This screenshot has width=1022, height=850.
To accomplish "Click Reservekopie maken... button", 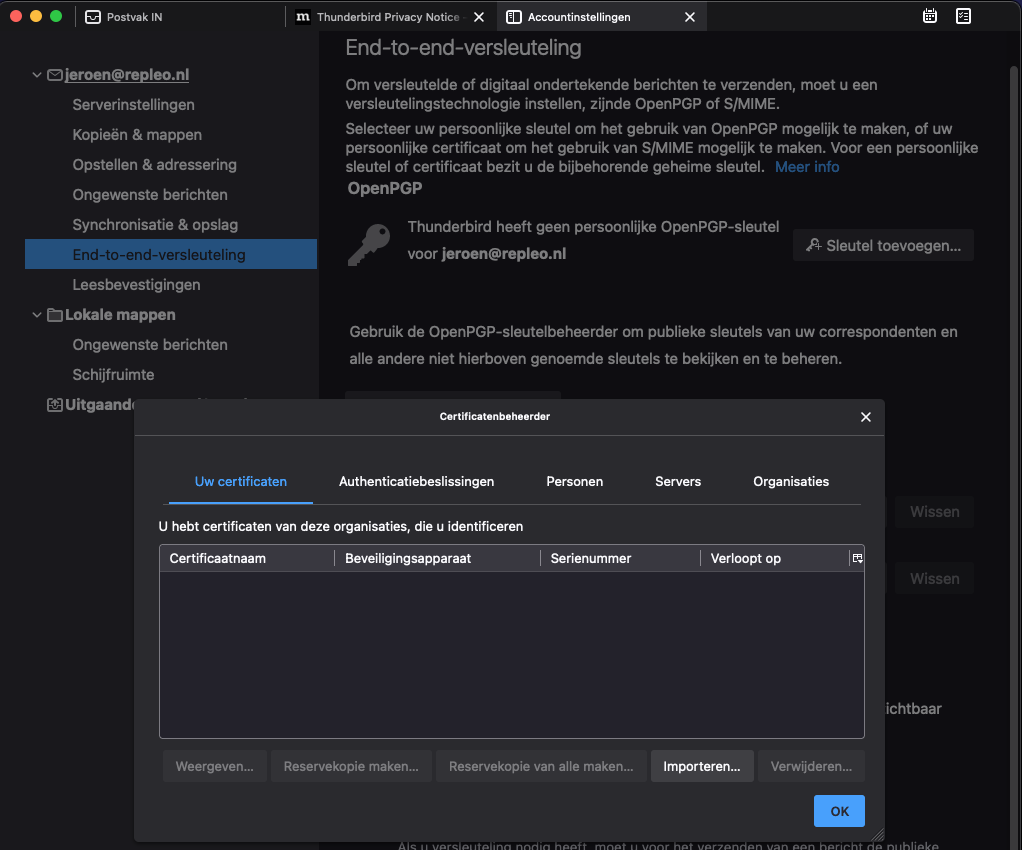I will tap(351, 766).
